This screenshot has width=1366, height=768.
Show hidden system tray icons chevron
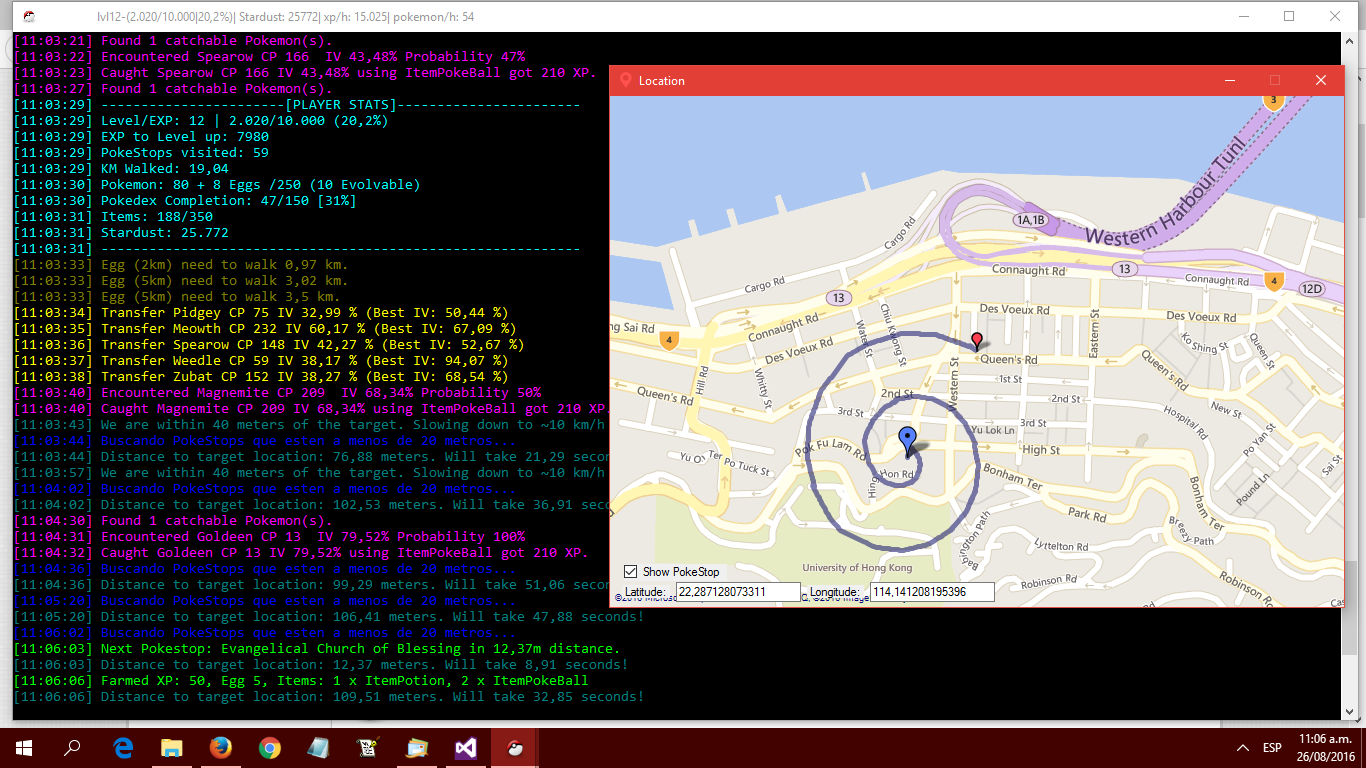click(1243, 748)
